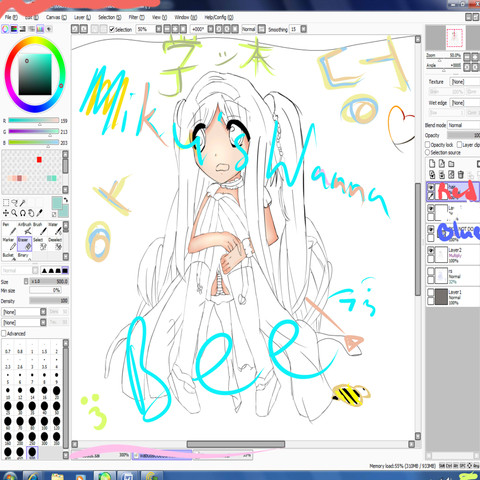Image resolution: width=480 pixels, height=480 pixels.
Task: Create a new linework layer
Action: [x=442, y=163]
